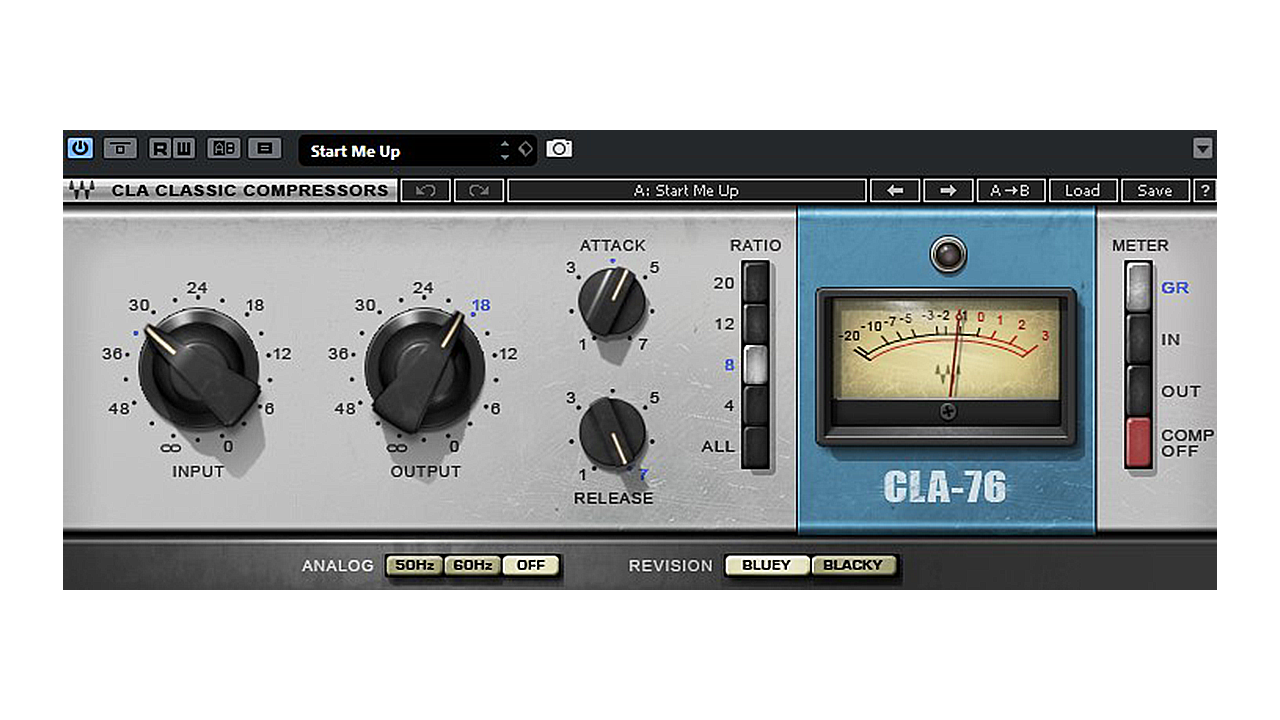Click the Redo arrow button

478,191
